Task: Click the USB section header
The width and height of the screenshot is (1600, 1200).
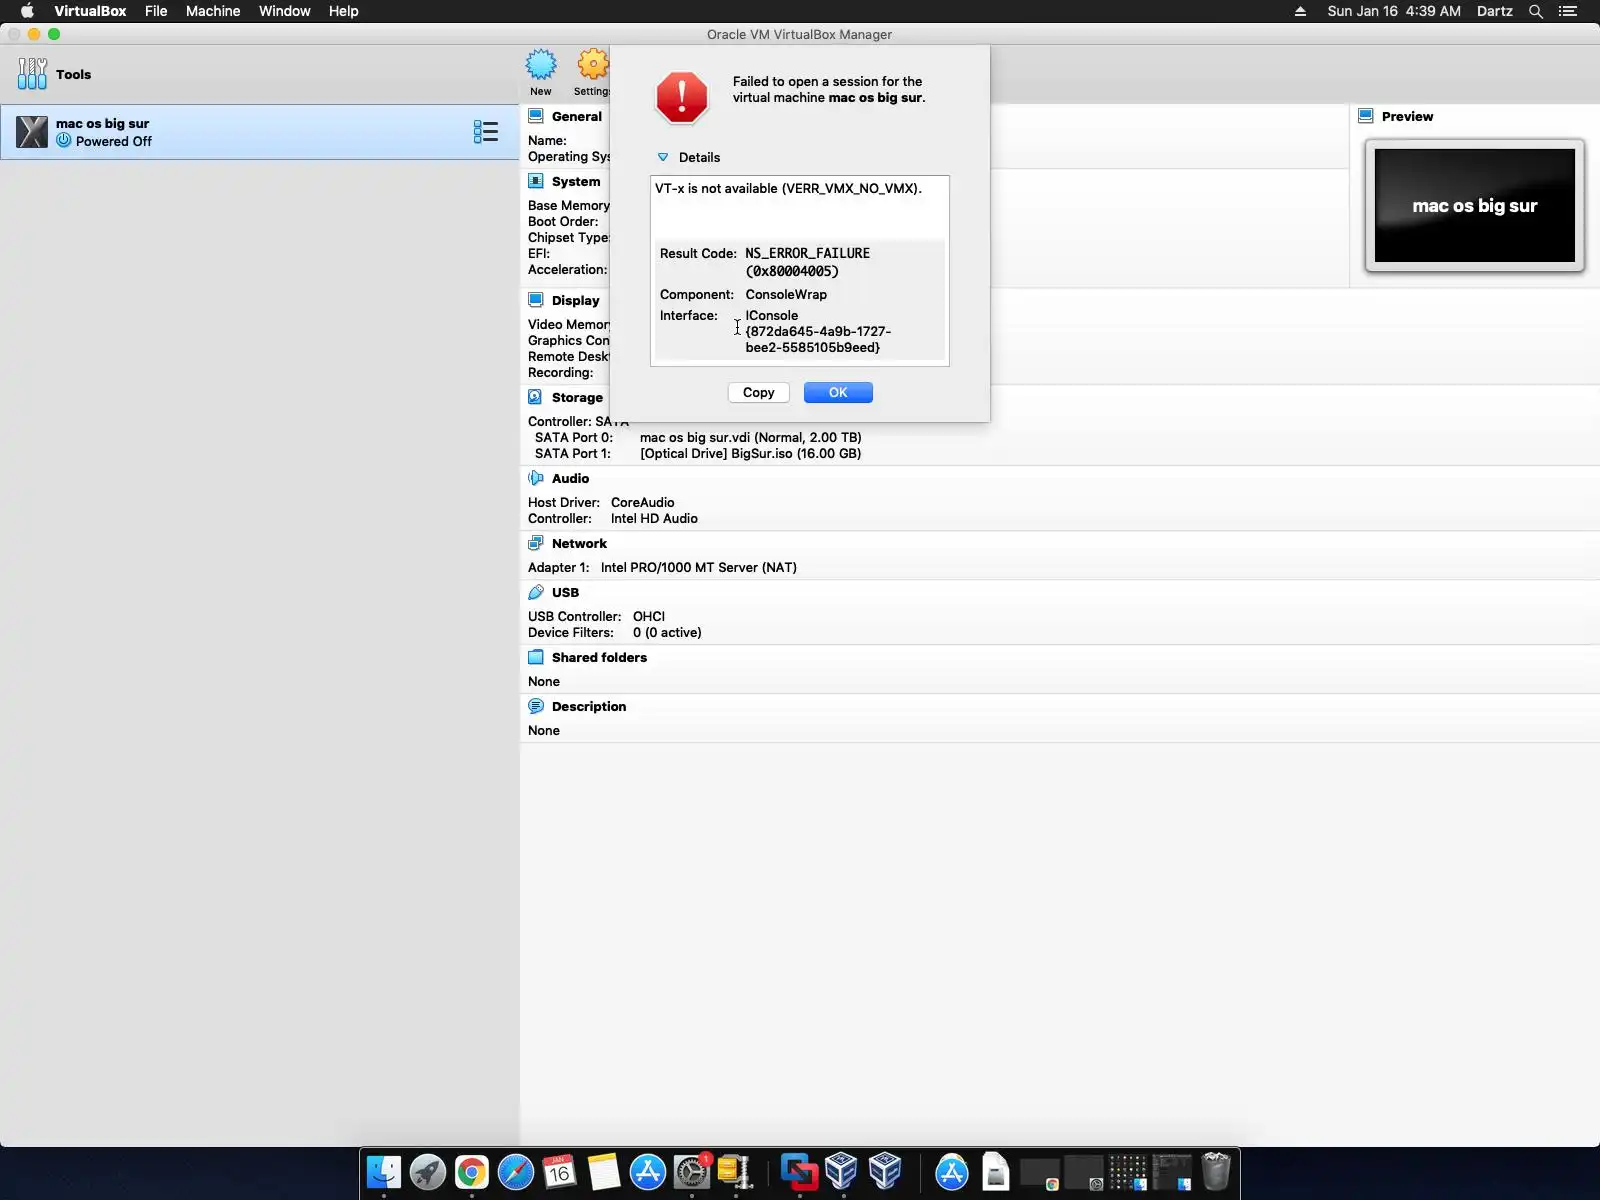Action: pos(565,592)
